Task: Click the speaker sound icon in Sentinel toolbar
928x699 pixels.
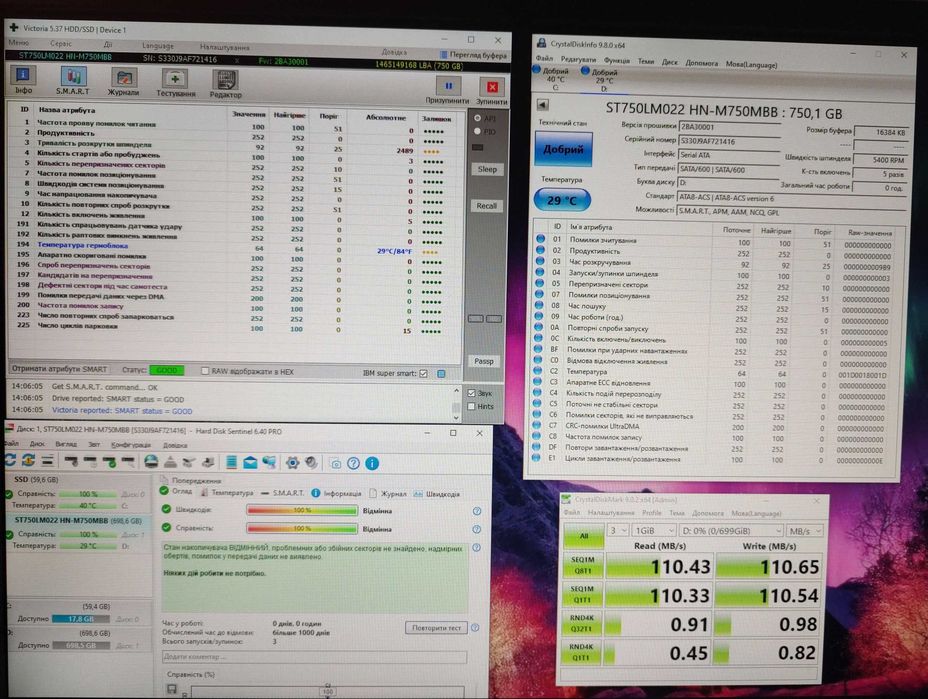Action: [x=311, y=463]
